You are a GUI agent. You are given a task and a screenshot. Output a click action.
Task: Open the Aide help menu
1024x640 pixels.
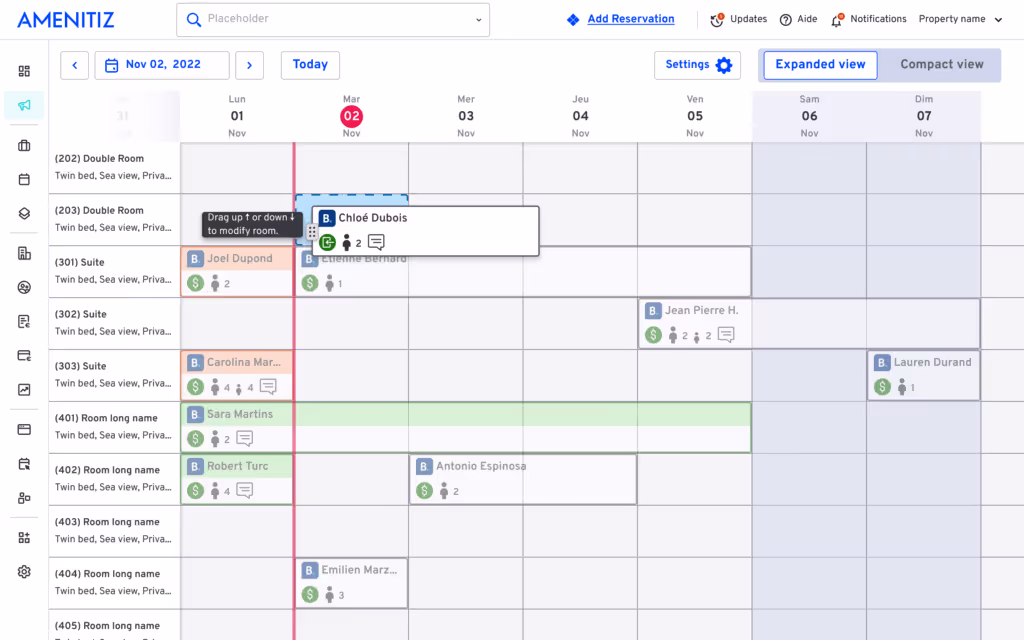click(799, 19)
